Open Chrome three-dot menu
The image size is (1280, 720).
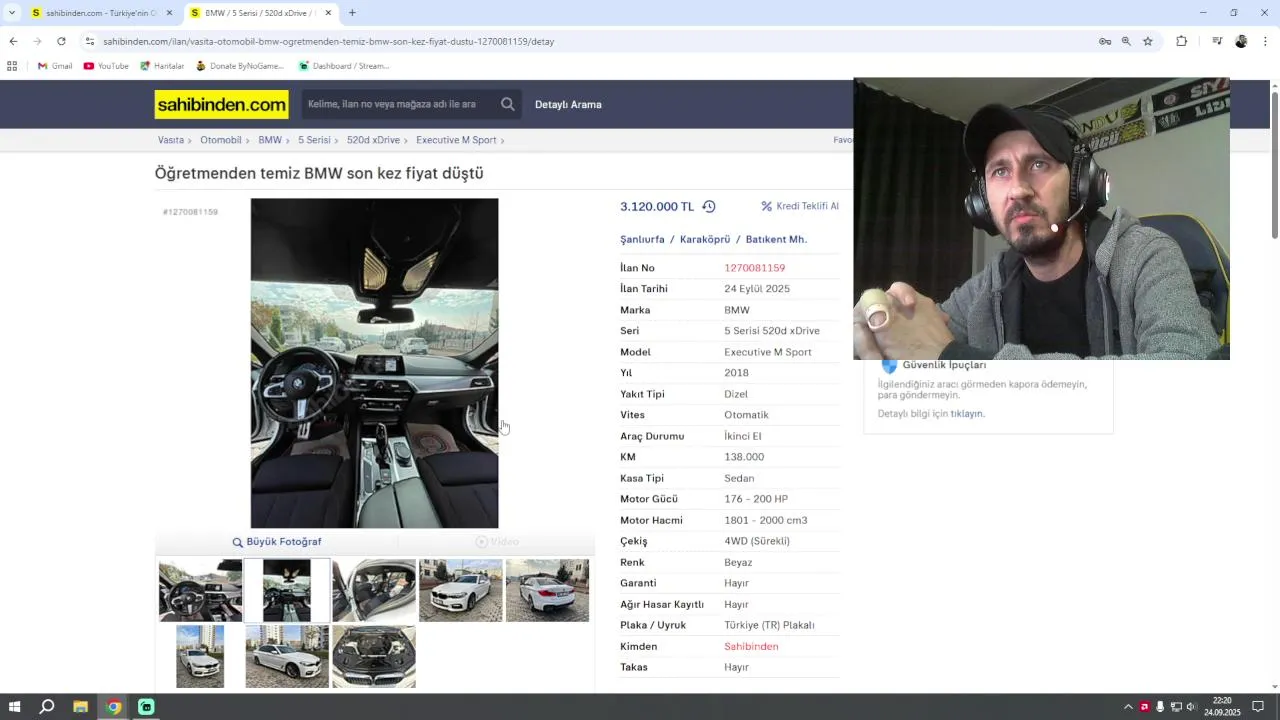pos(1265,41)
